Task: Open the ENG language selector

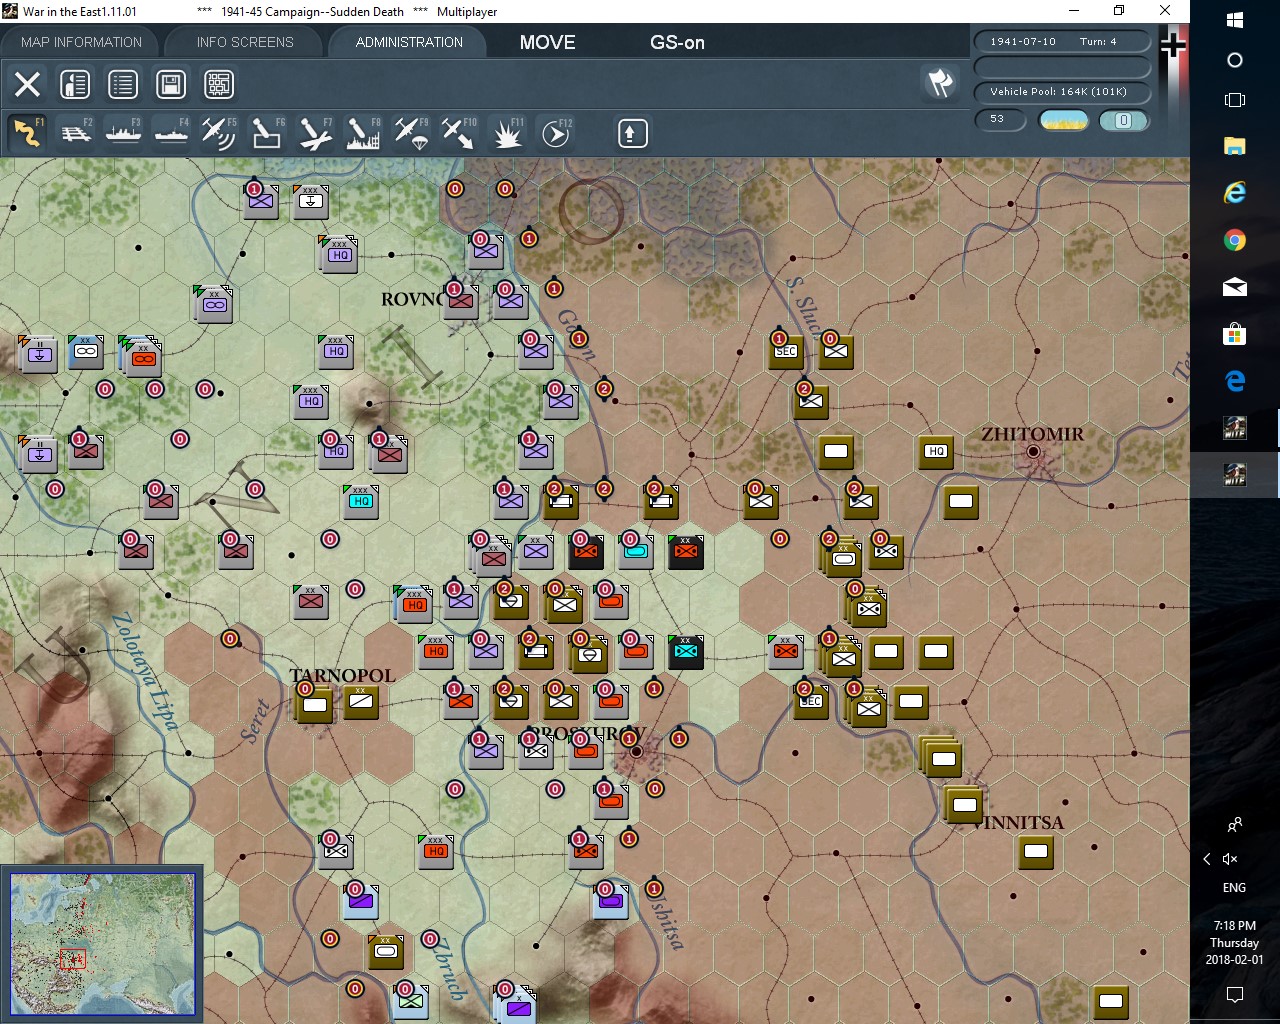Action: click(1235, 888)
